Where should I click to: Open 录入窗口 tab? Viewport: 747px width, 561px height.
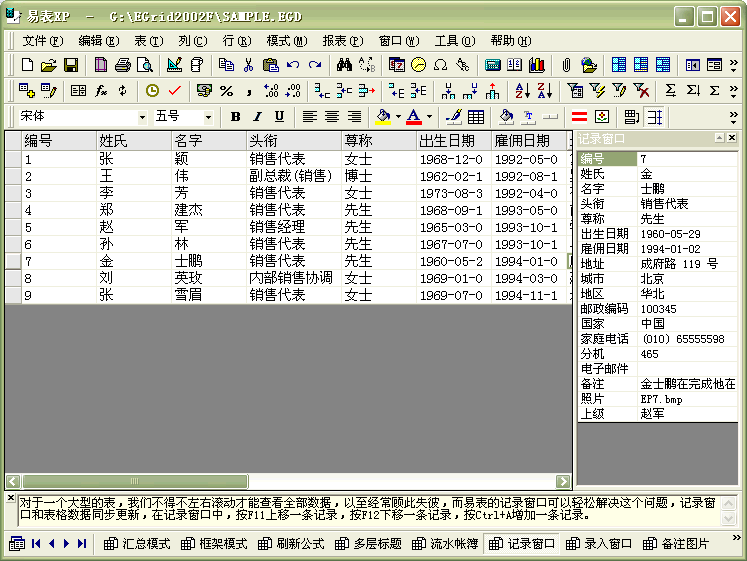pos(599,543)
